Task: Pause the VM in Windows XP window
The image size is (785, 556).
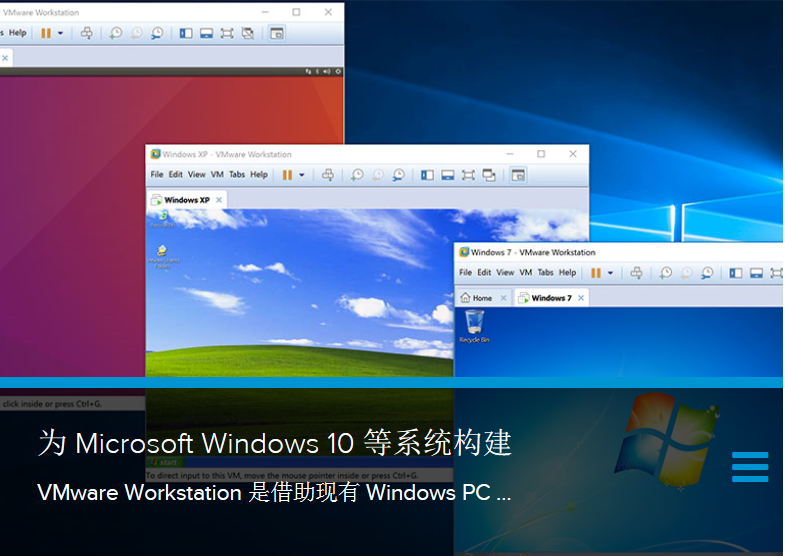Action: [x=287, y=175]
